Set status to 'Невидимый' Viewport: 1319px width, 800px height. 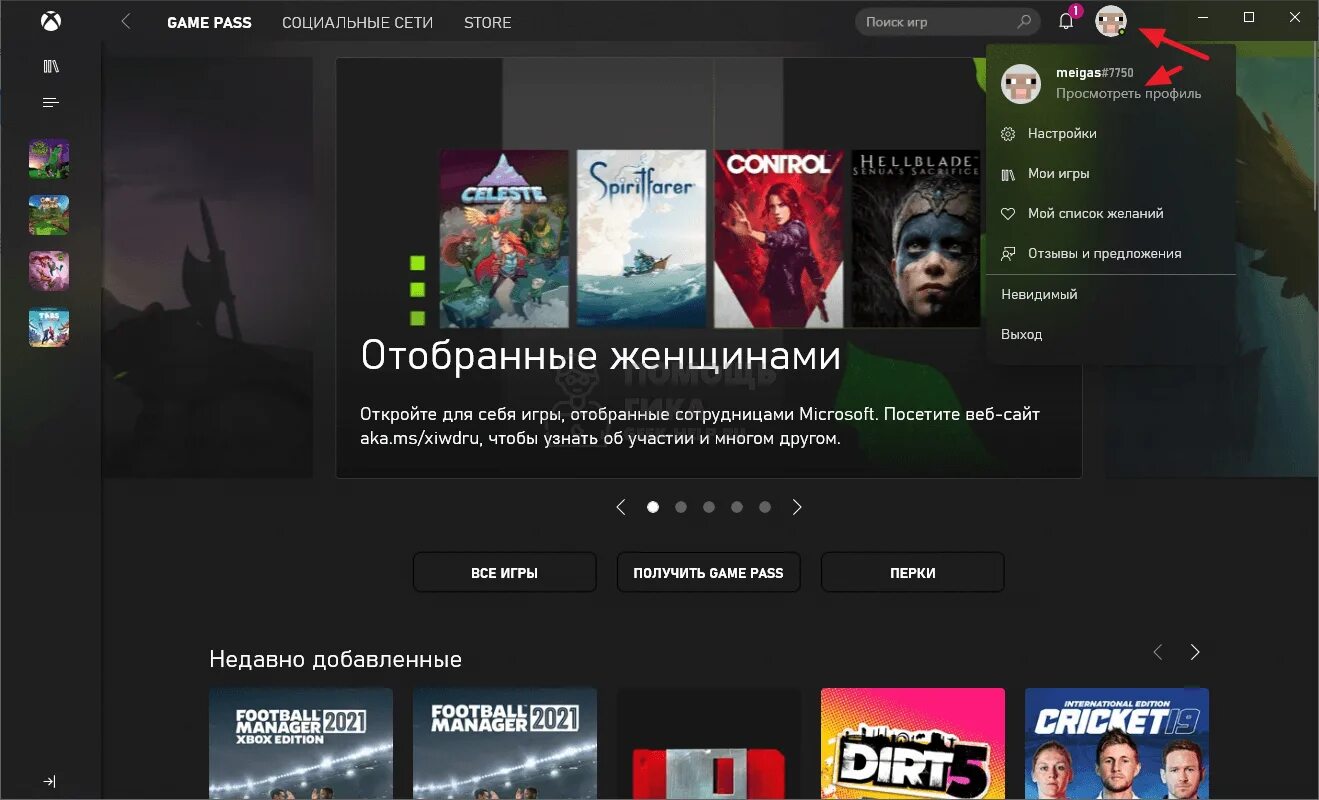point(1111,295)
